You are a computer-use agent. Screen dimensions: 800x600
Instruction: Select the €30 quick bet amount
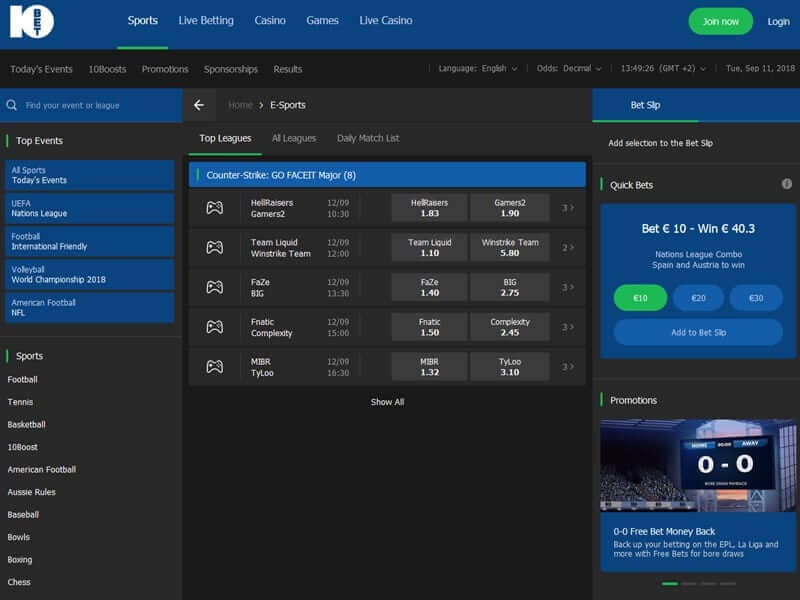tap(756, 298)
